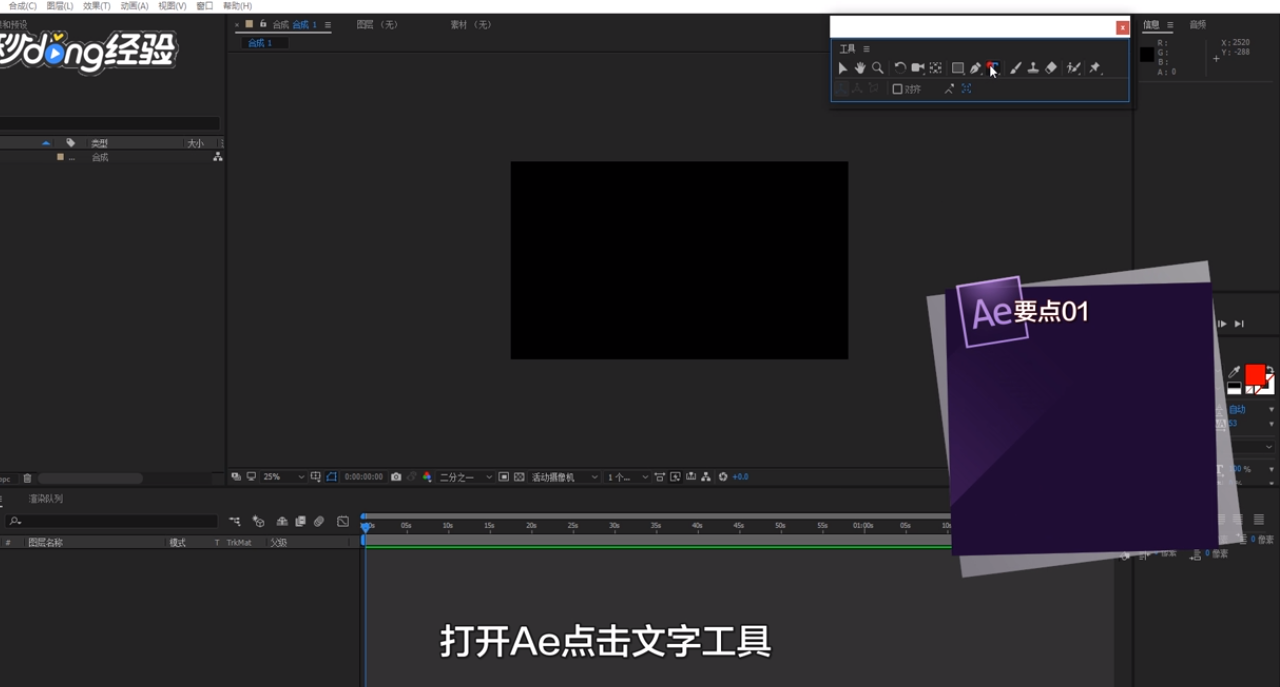Open the 帮助(H) menu
Screen dimensions: 1280x687
click(x=237, y=6)
